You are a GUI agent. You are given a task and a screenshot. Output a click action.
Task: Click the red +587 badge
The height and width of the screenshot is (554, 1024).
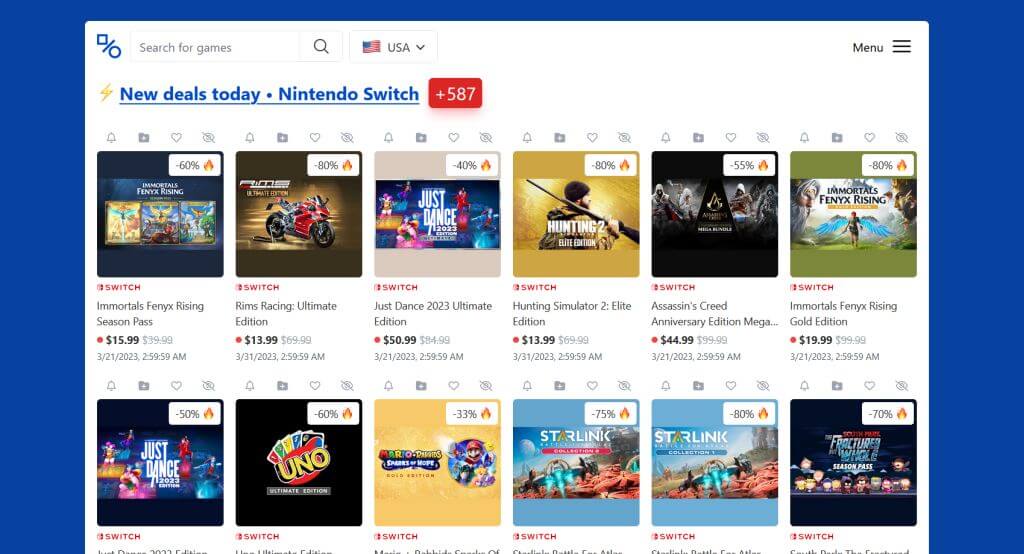point(455,93)
